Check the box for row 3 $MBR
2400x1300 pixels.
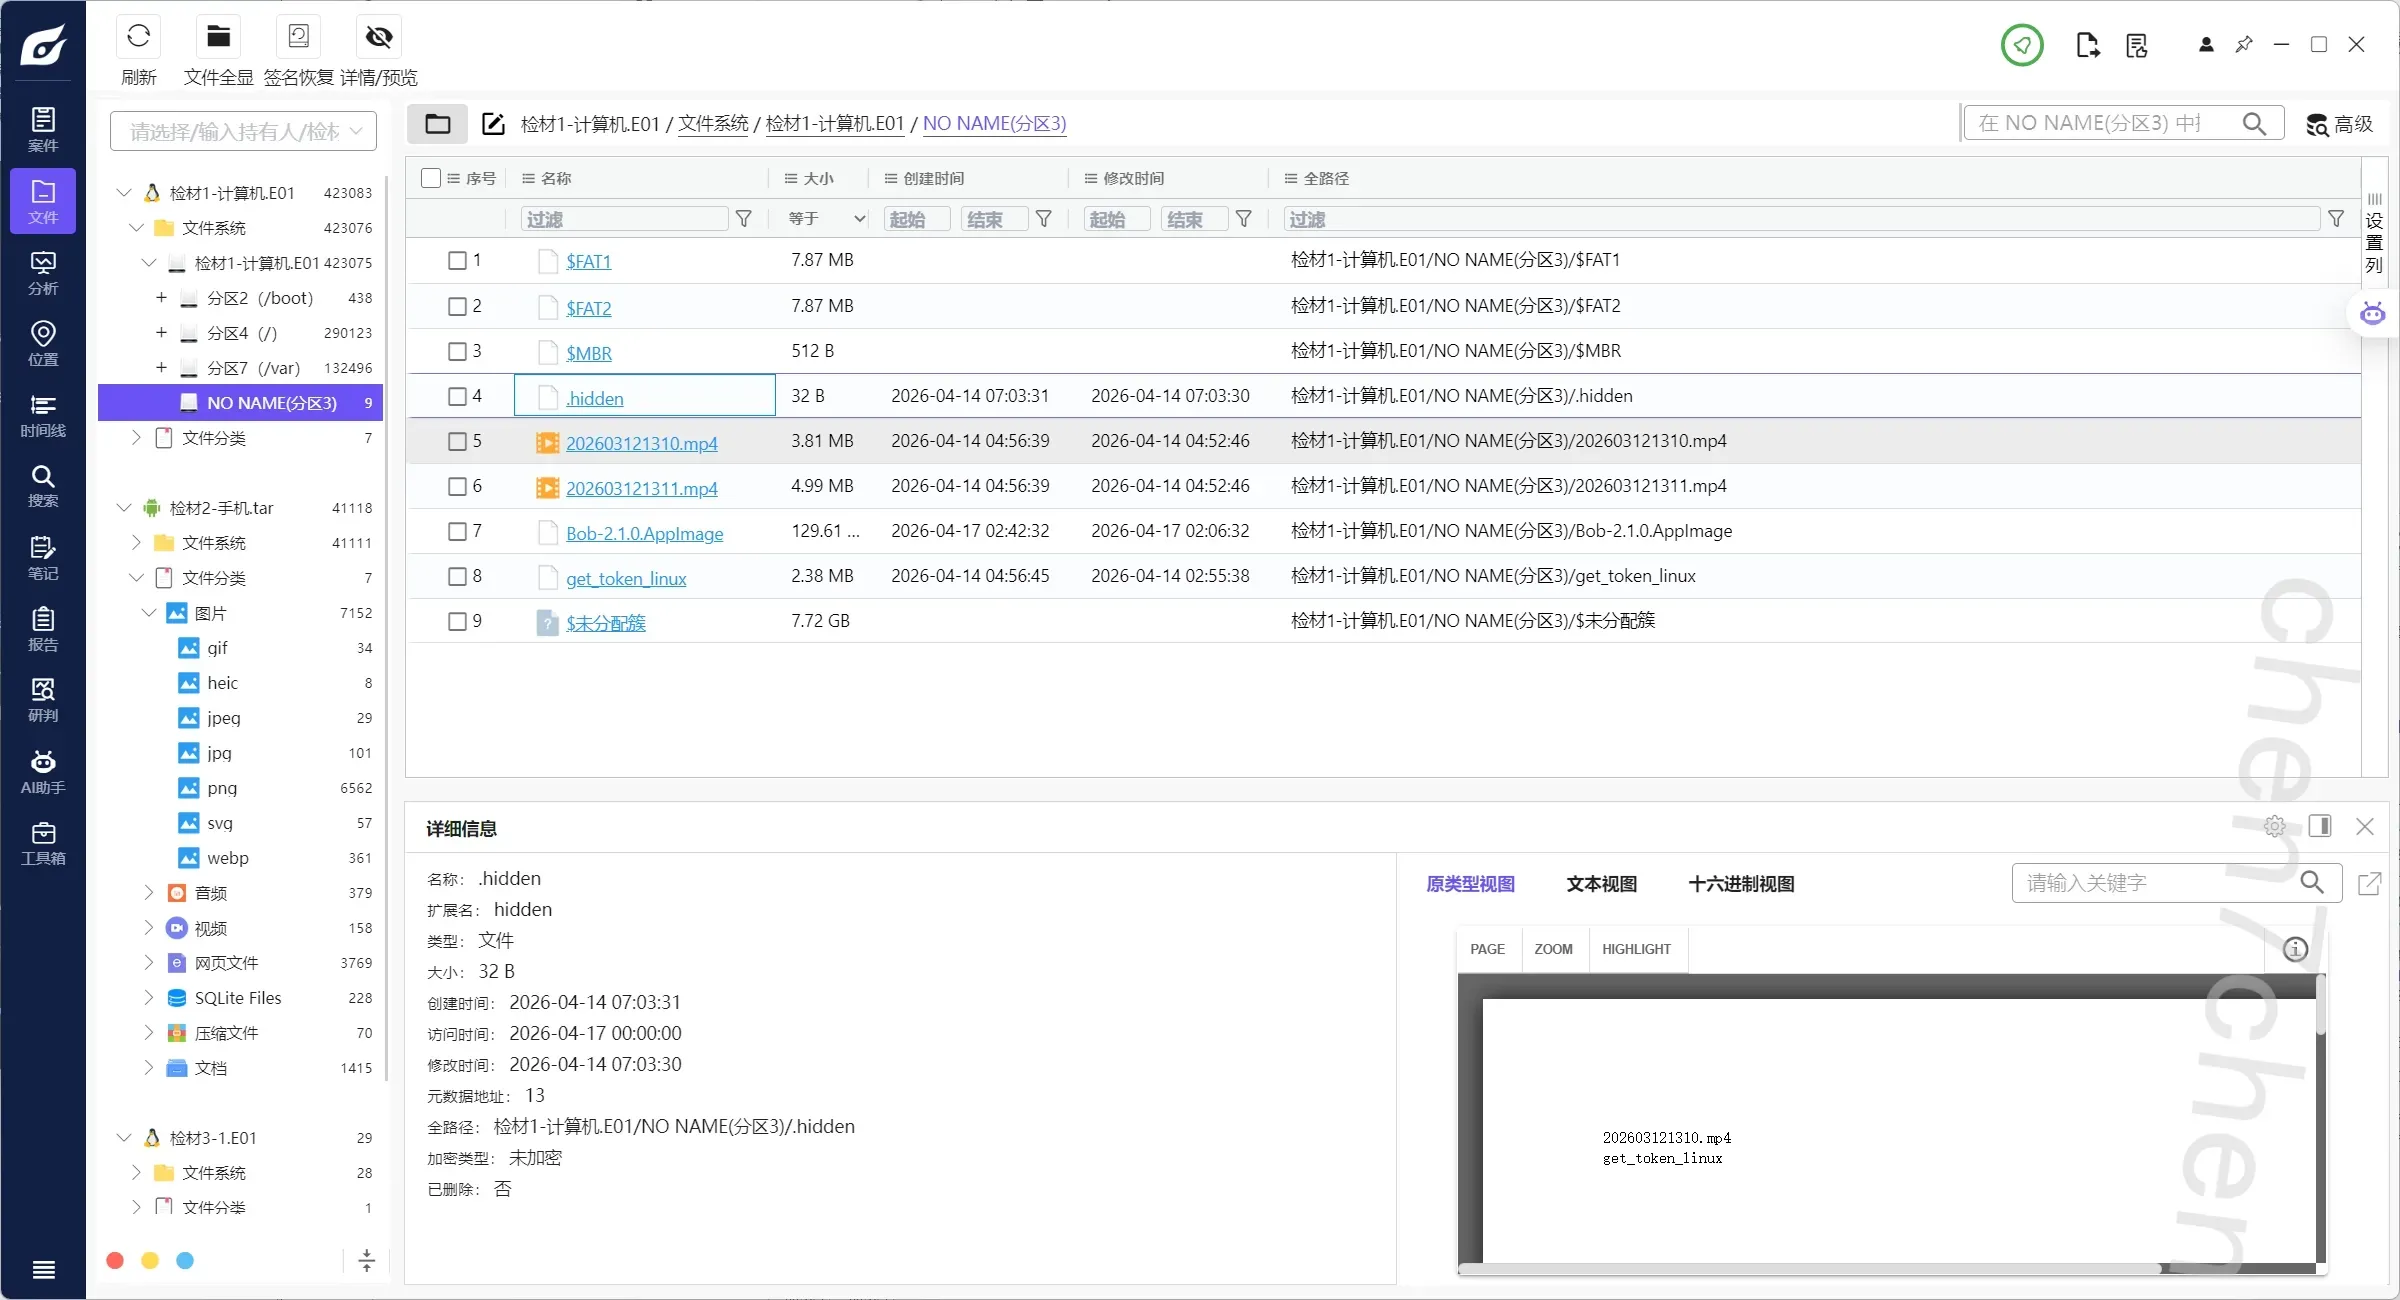pos(457,352)
